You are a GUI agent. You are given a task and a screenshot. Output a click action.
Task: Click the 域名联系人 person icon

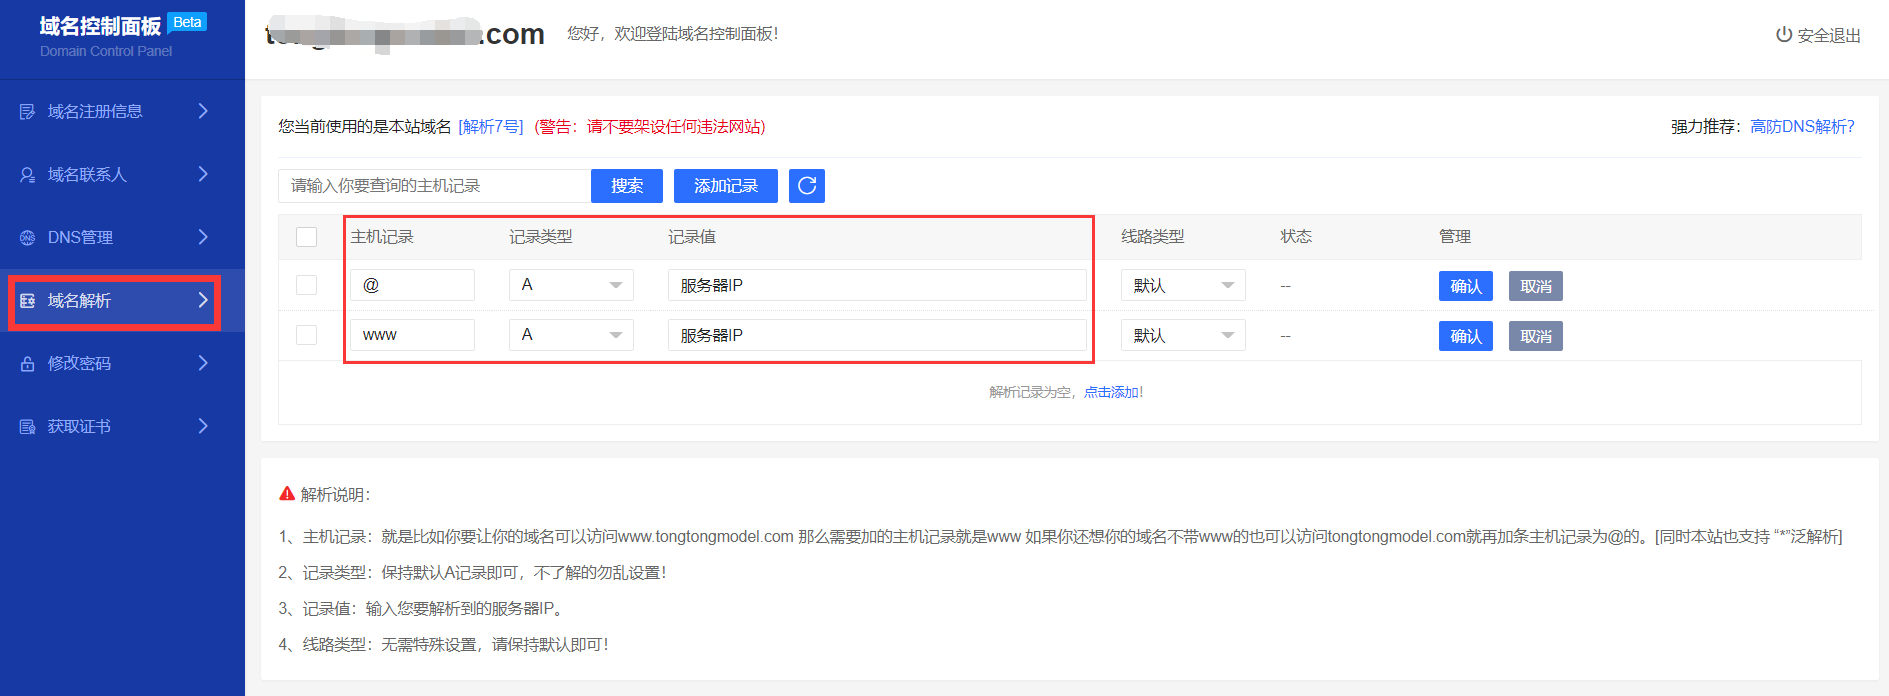(27, 174)
